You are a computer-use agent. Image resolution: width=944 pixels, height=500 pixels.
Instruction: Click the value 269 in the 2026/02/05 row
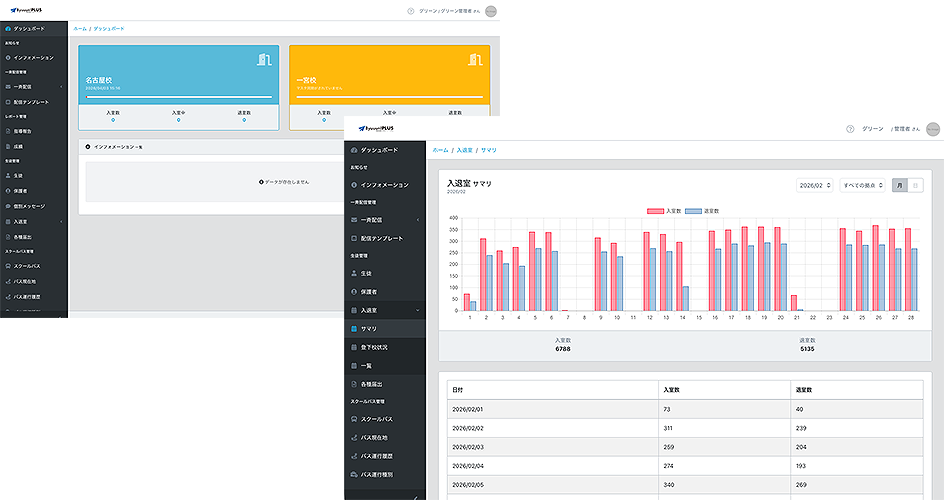pos(801,485)
